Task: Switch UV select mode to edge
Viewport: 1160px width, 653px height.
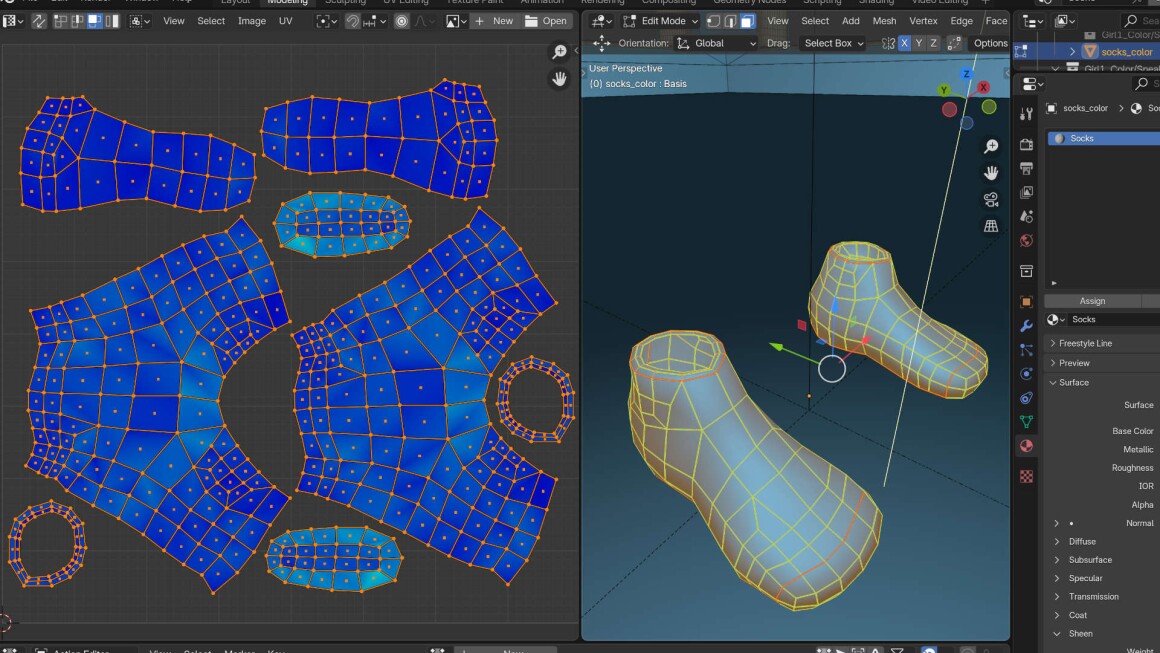Action: coord(78,21)
